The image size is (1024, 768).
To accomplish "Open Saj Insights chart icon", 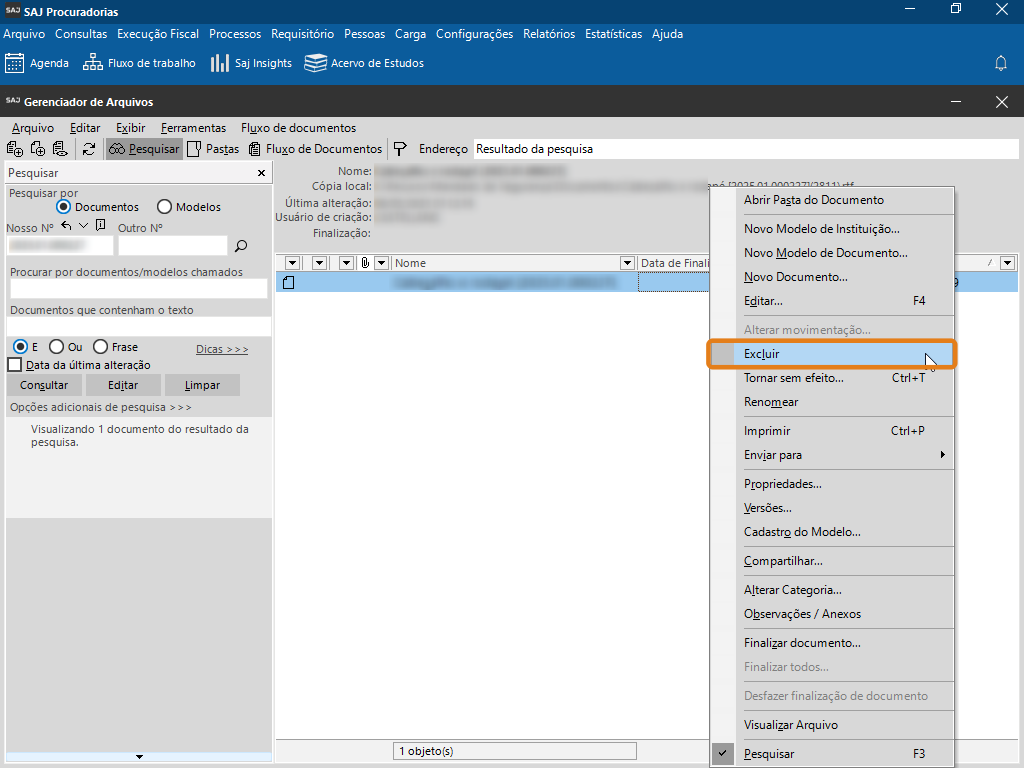I will coord(220,63).
